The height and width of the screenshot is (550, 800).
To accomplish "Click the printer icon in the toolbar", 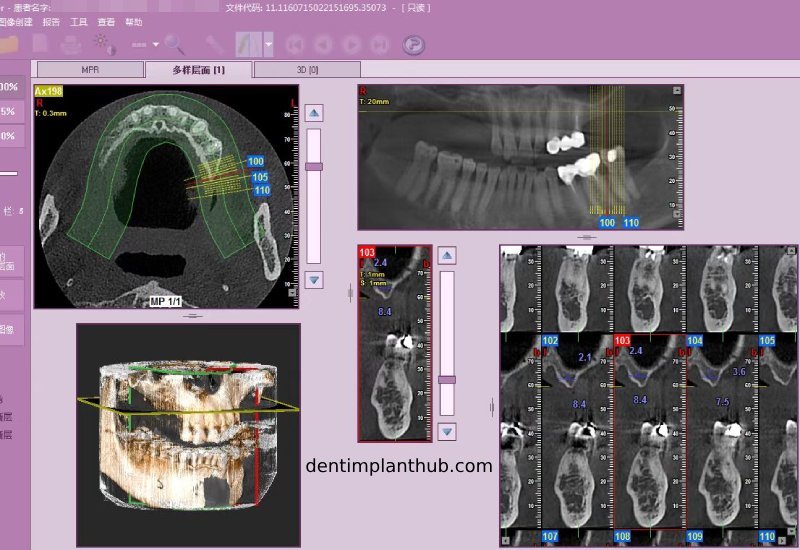I will [71, 45].
